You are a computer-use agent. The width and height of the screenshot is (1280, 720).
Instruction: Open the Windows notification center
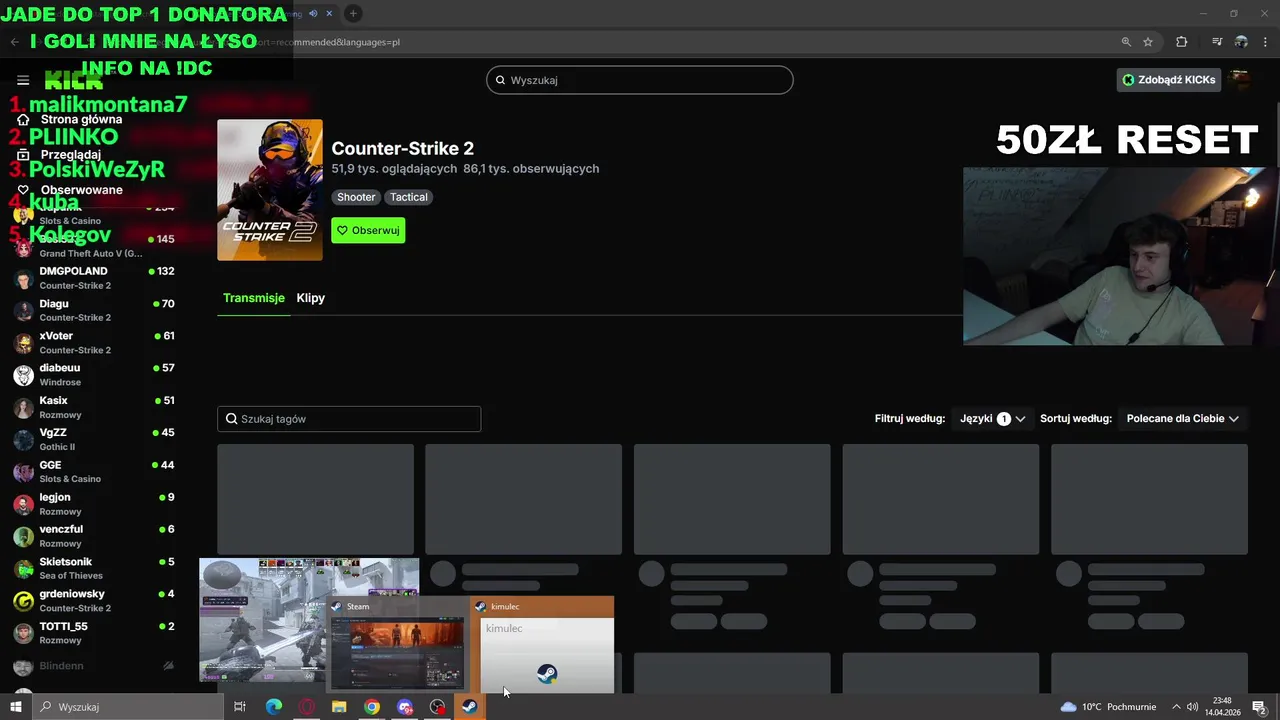(x=1259, y=707)
